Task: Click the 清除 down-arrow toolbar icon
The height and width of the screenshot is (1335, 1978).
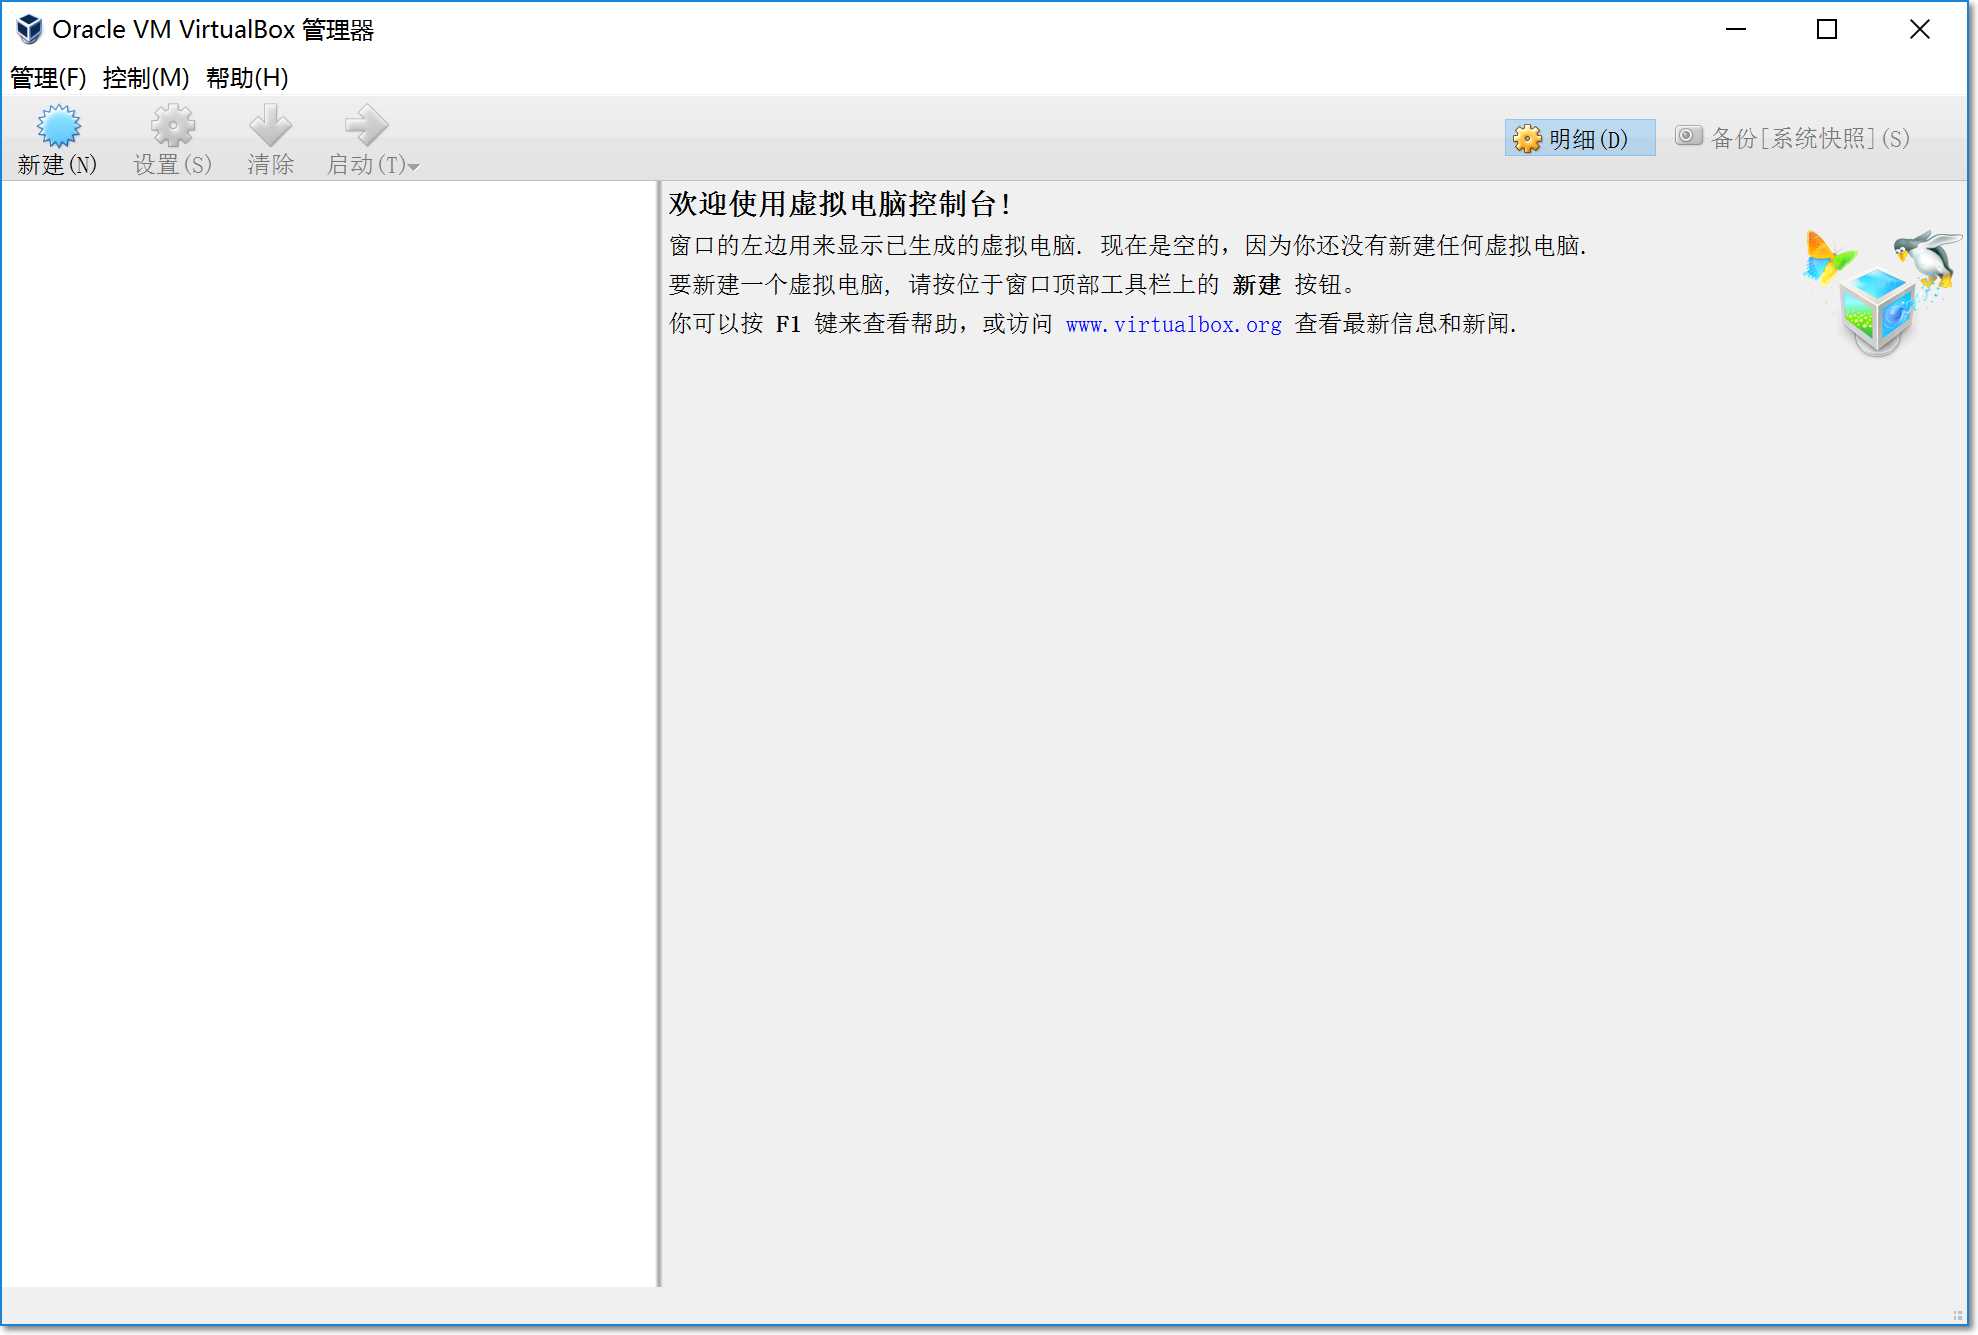Action: (x=270, y=126)
